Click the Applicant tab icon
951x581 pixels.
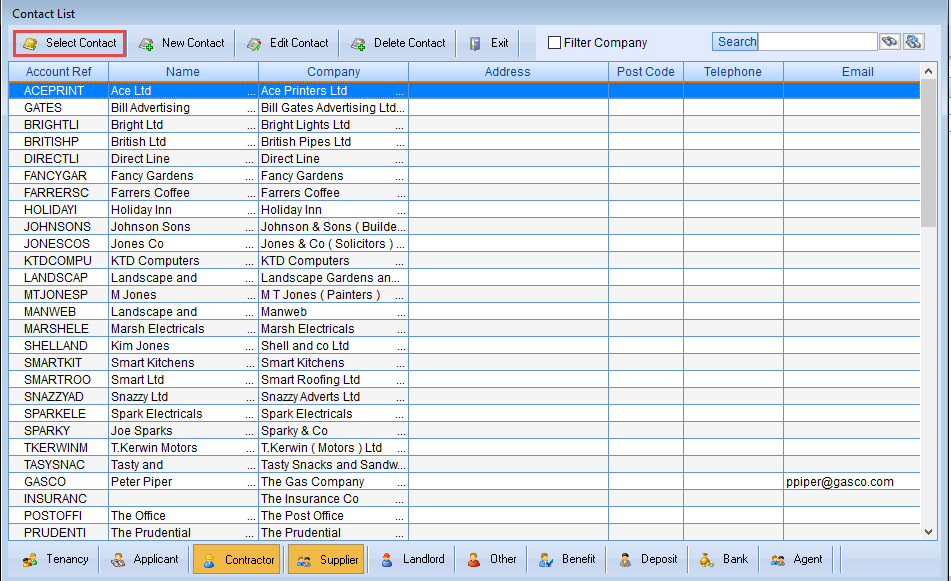[x=118, y=560]
